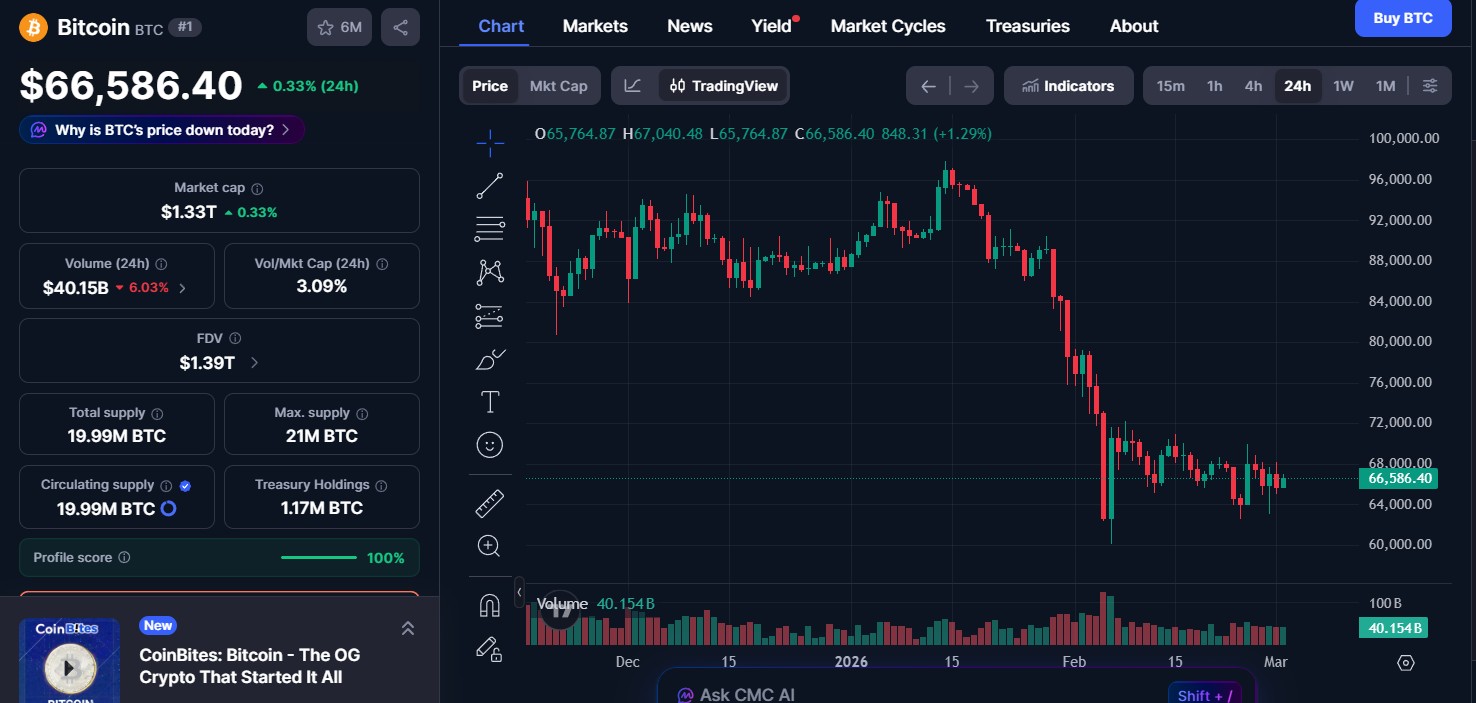Open the Indicators panel

pyautogui.click(x=1068, y=85)
